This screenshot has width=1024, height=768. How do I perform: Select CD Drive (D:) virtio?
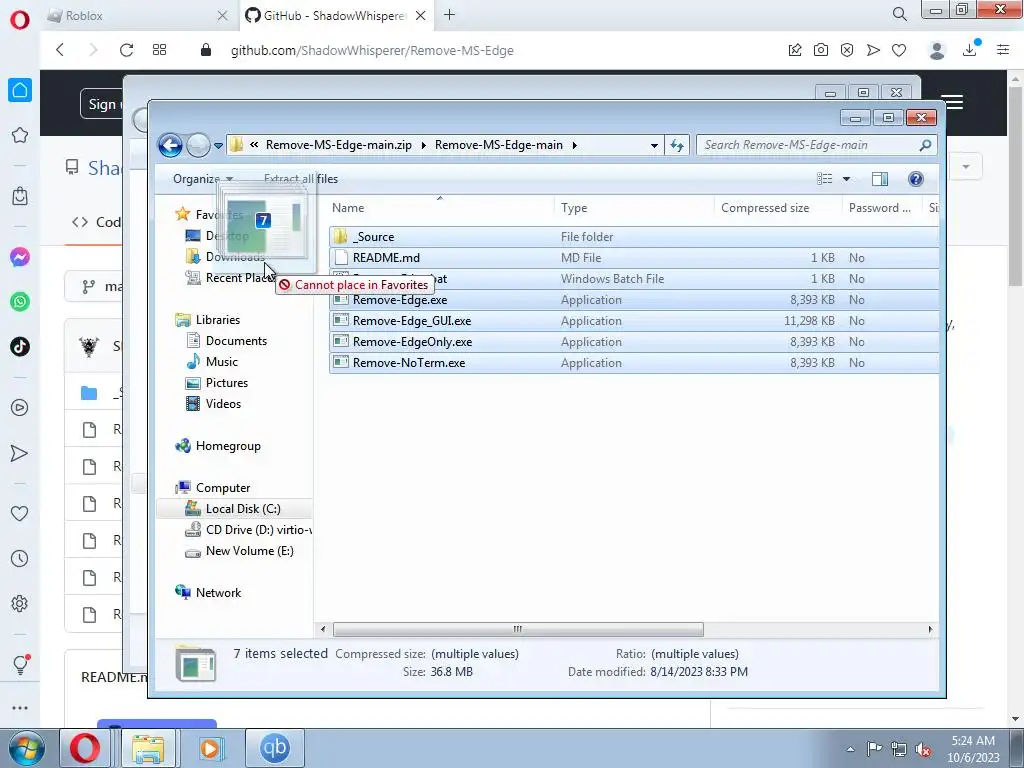[x=259, y=530]
